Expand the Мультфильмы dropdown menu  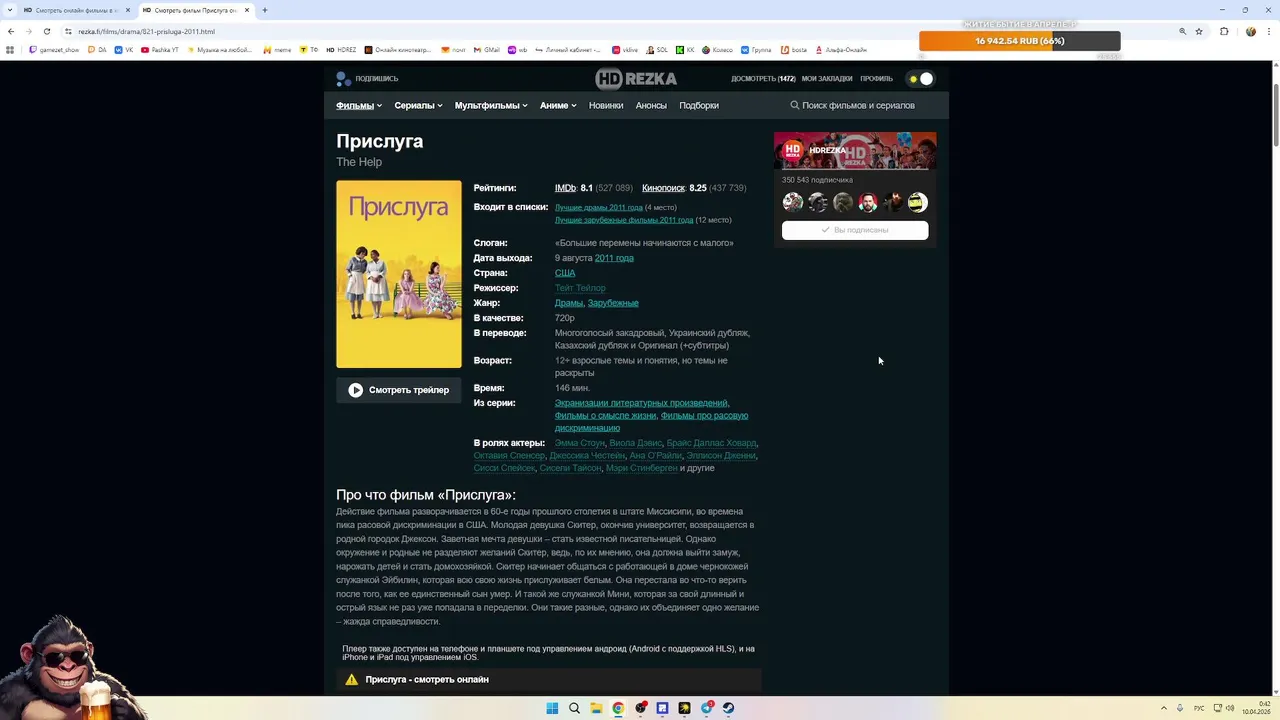[491, 105]
